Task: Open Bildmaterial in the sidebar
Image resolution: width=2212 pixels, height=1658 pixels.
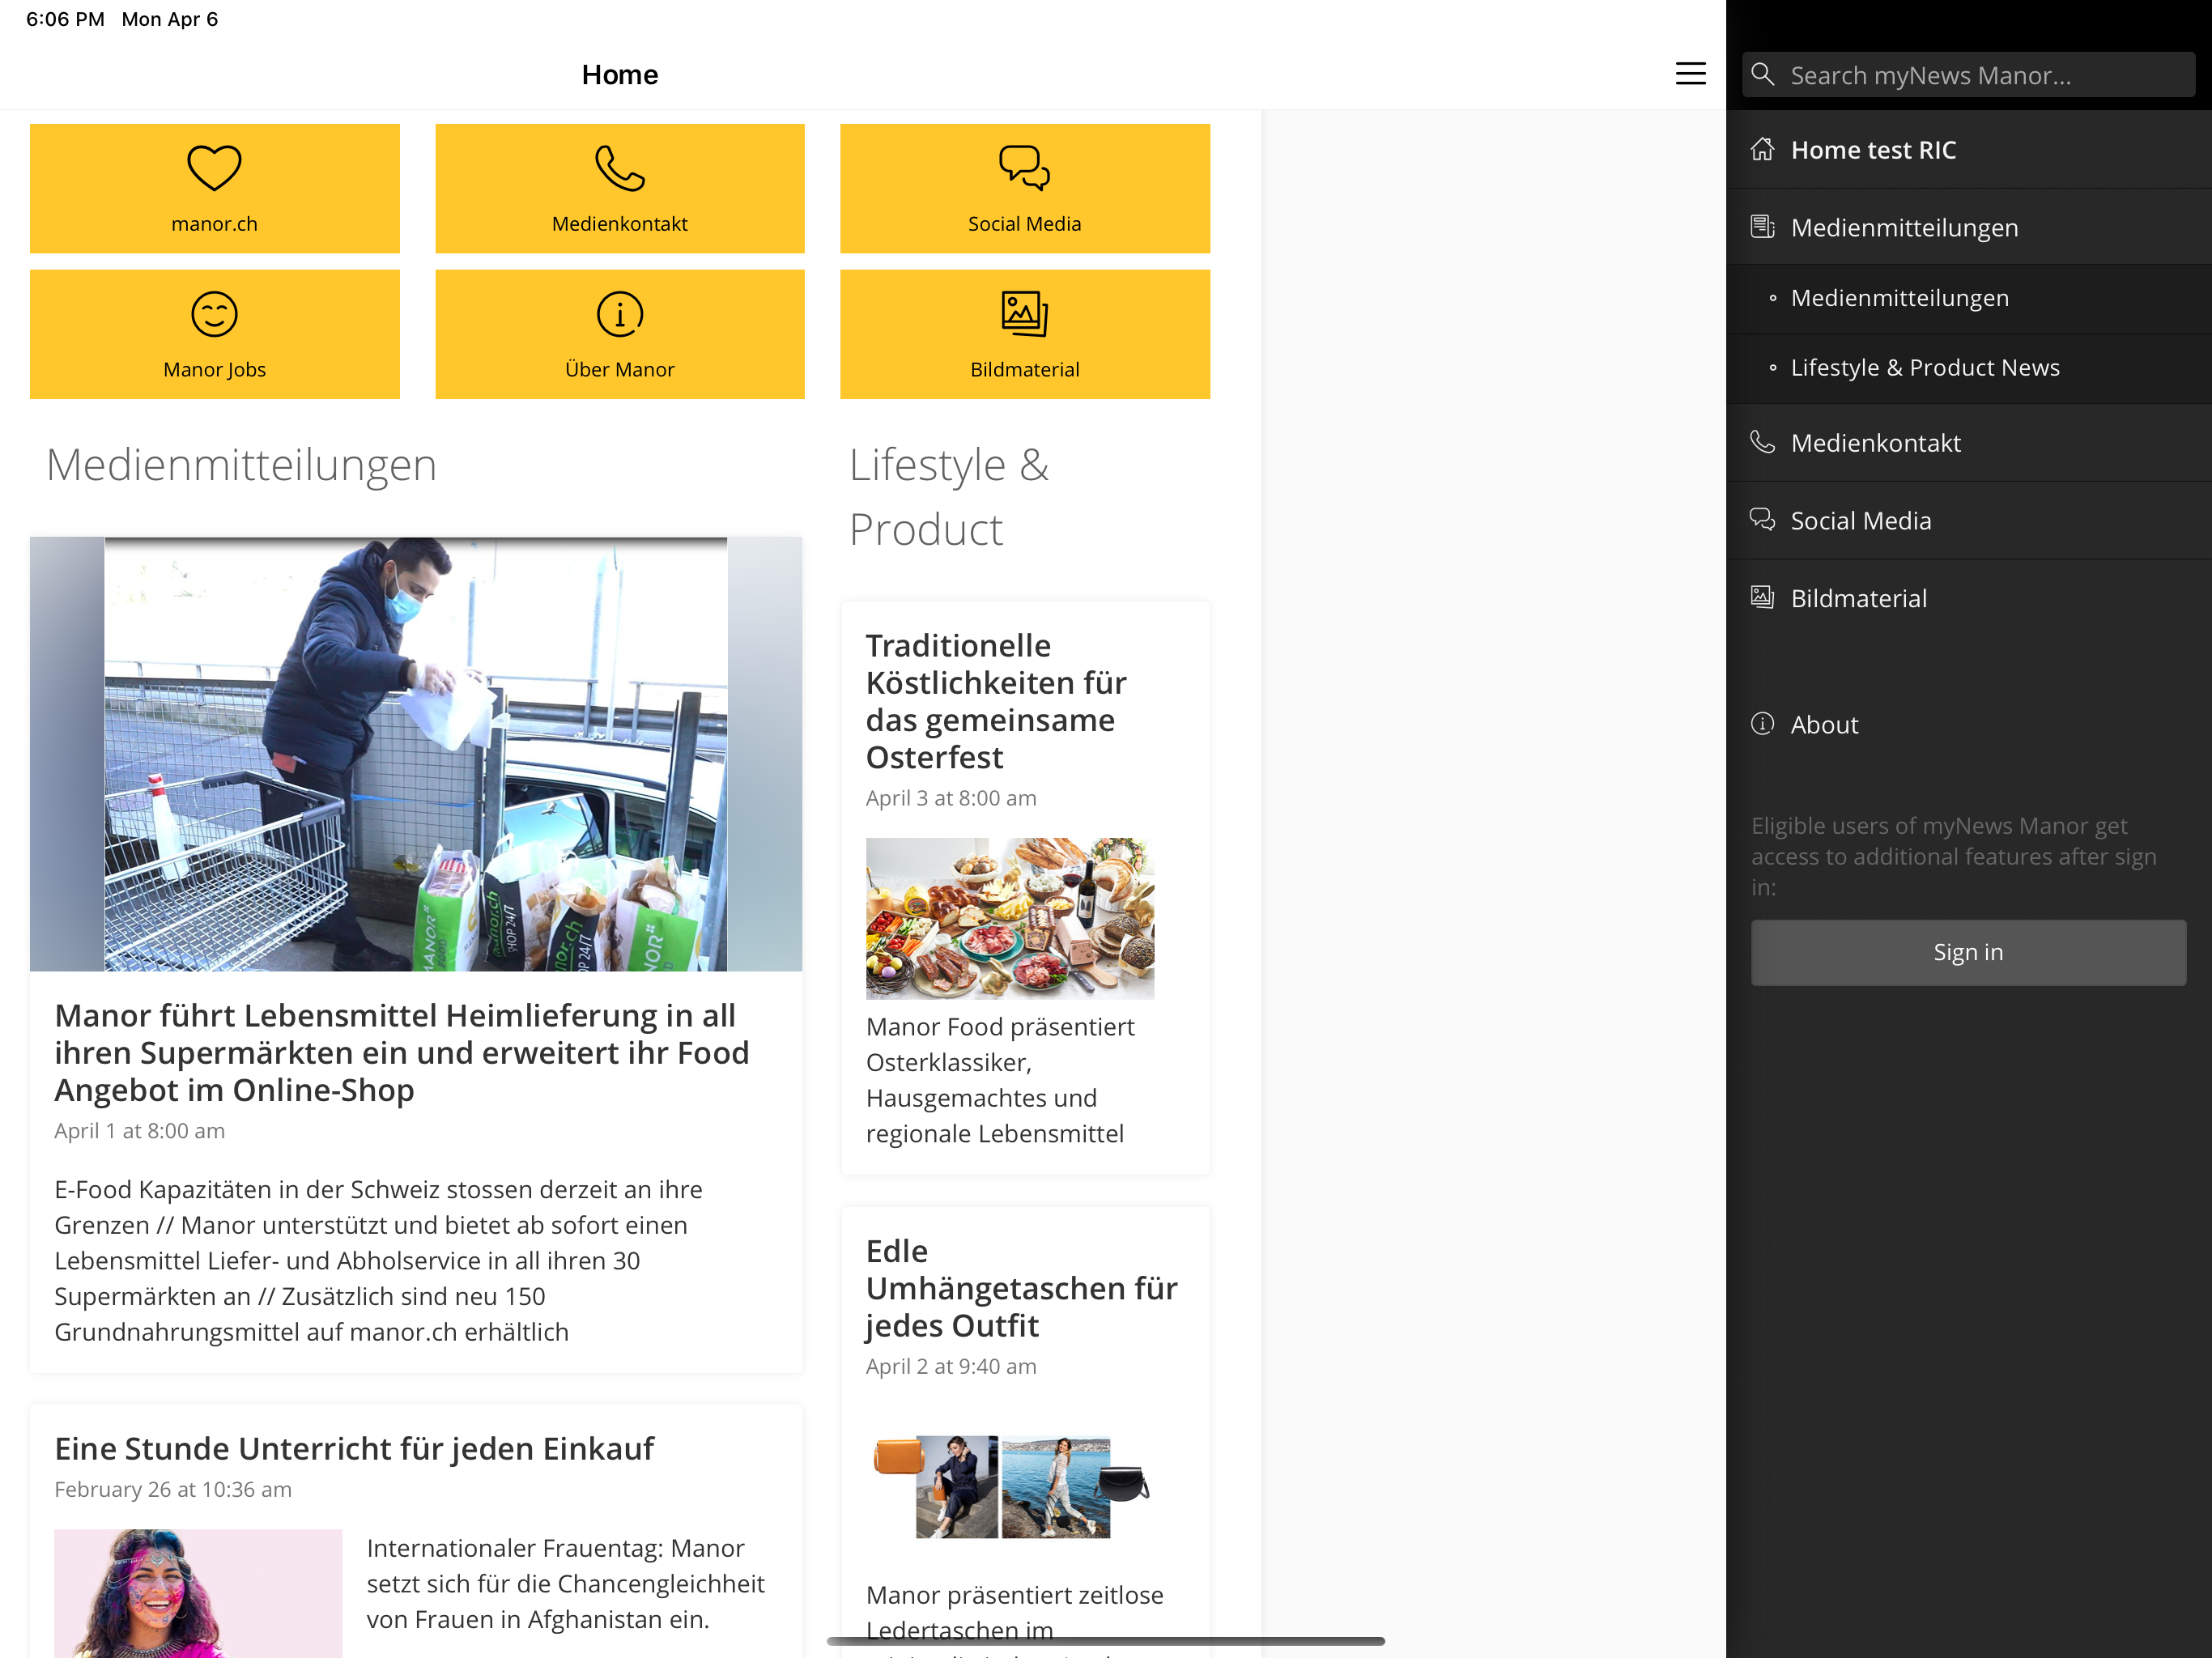Action: [x=1968, y=598]
